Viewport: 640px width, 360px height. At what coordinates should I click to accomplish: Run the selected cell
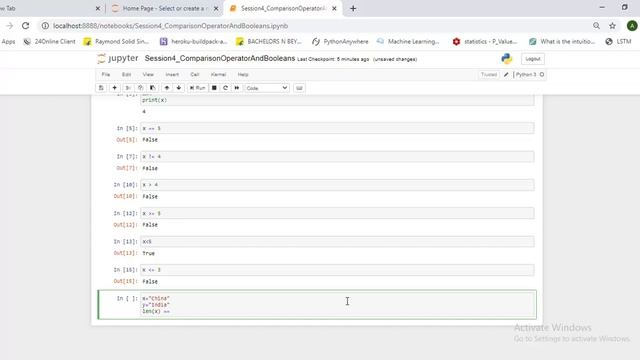[198, 88]
